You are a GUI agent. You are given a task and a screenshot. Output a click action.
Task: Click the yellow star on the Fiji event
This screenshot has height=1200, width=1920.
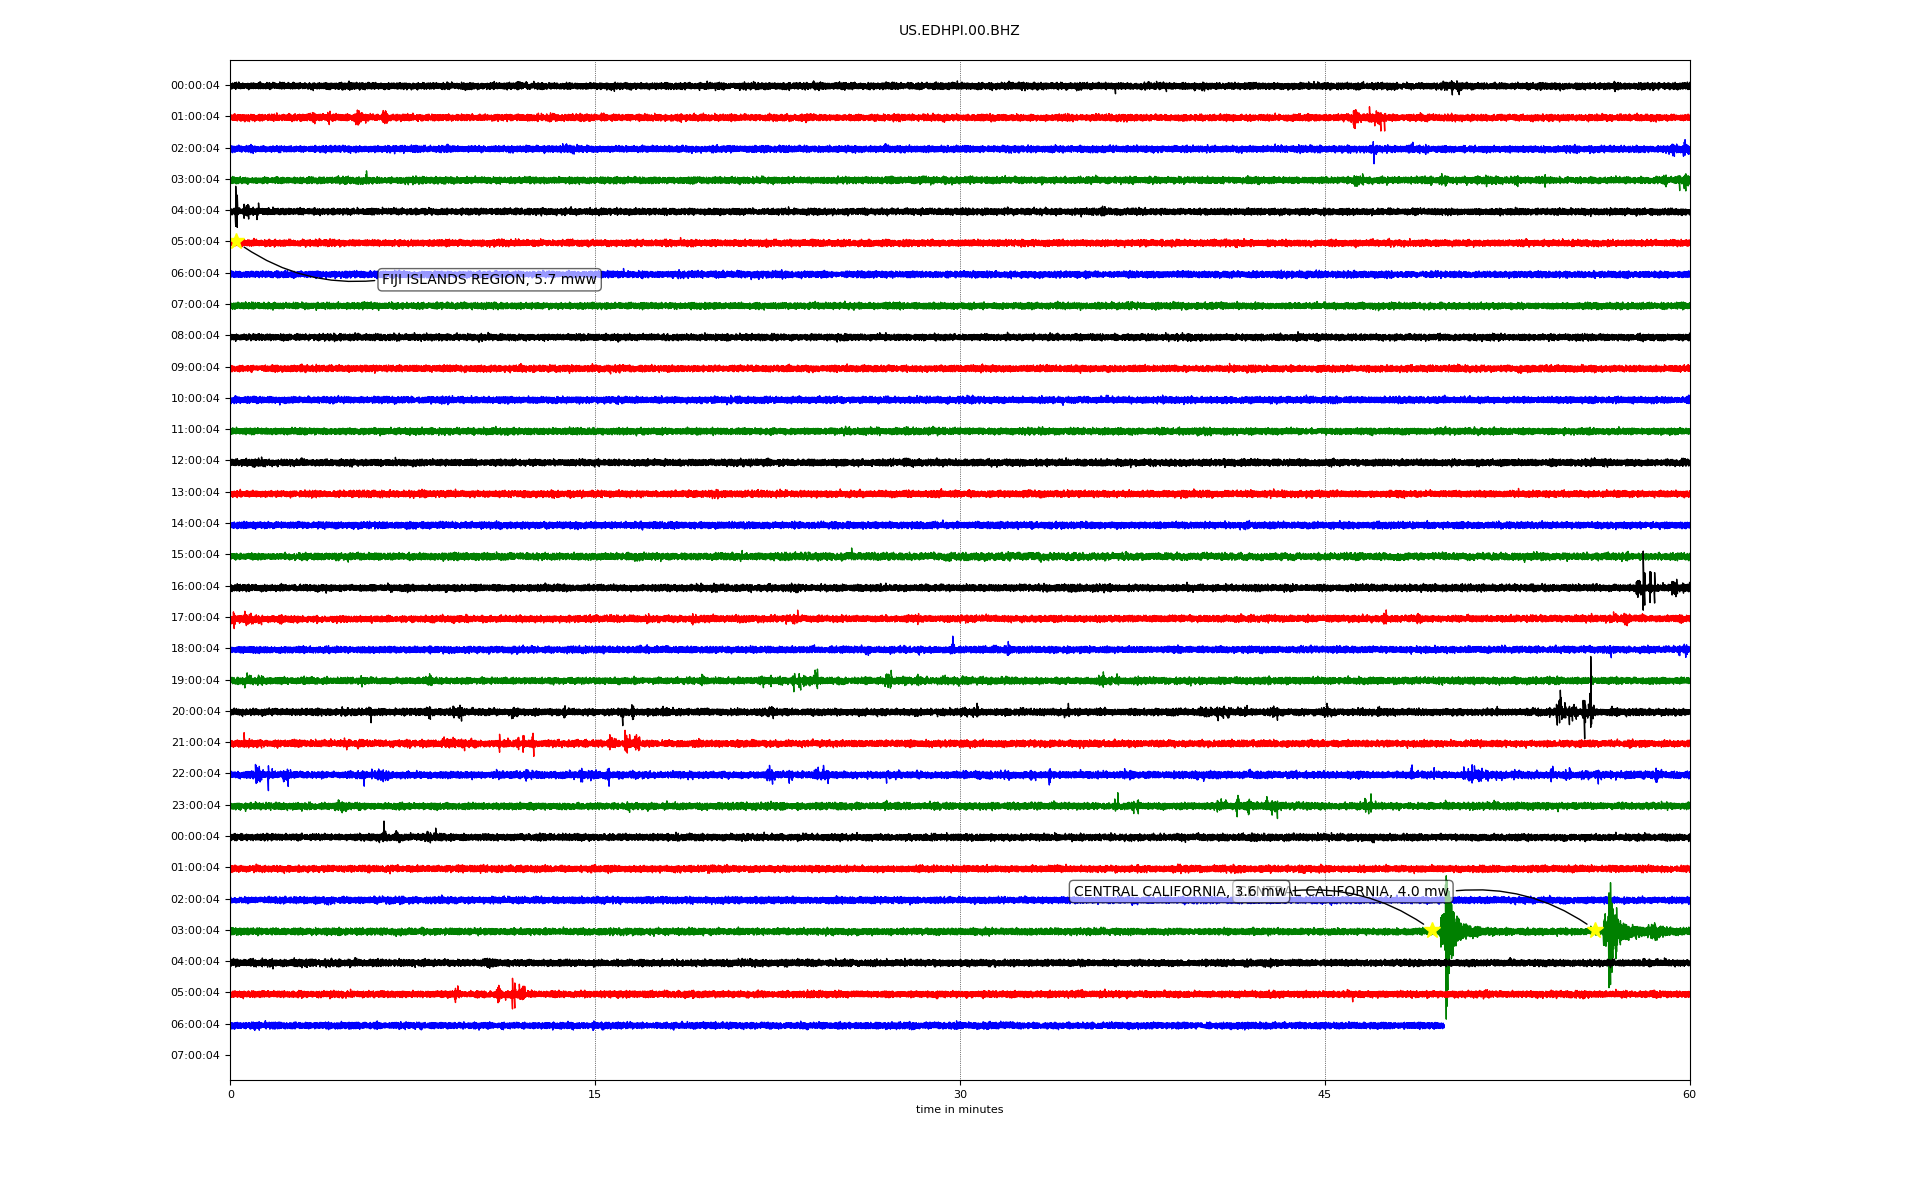(236, 241)
